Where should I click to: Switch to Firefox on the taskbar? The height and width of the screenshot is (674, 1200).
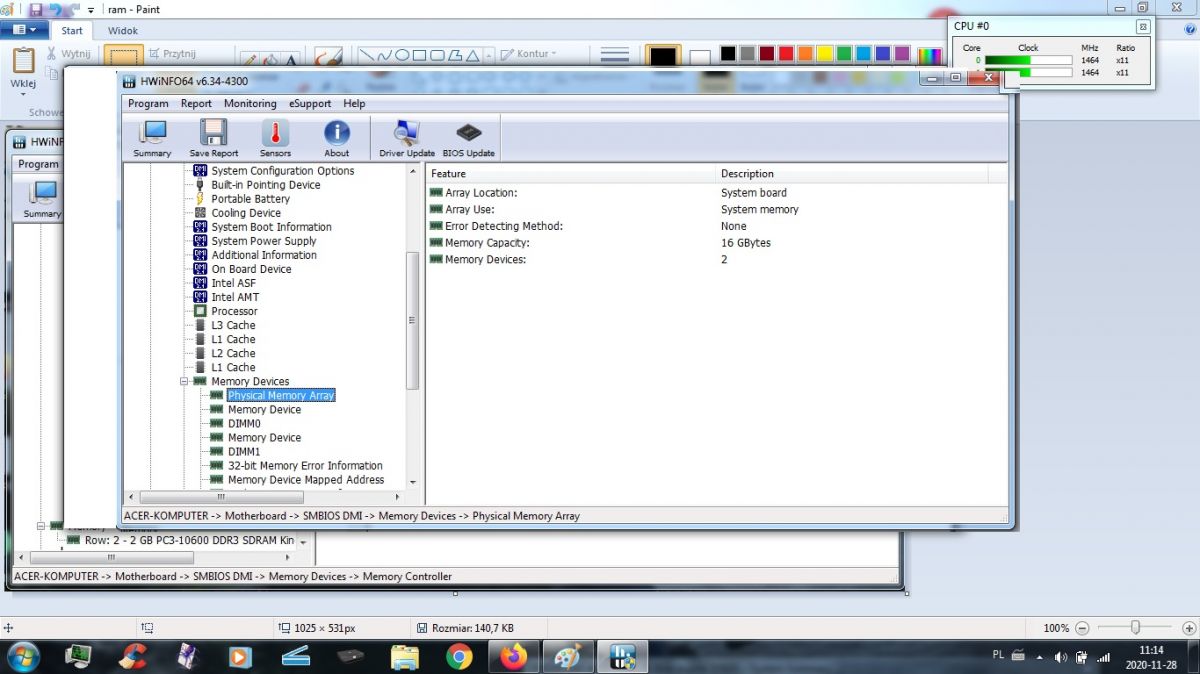(x=513, y=656)
